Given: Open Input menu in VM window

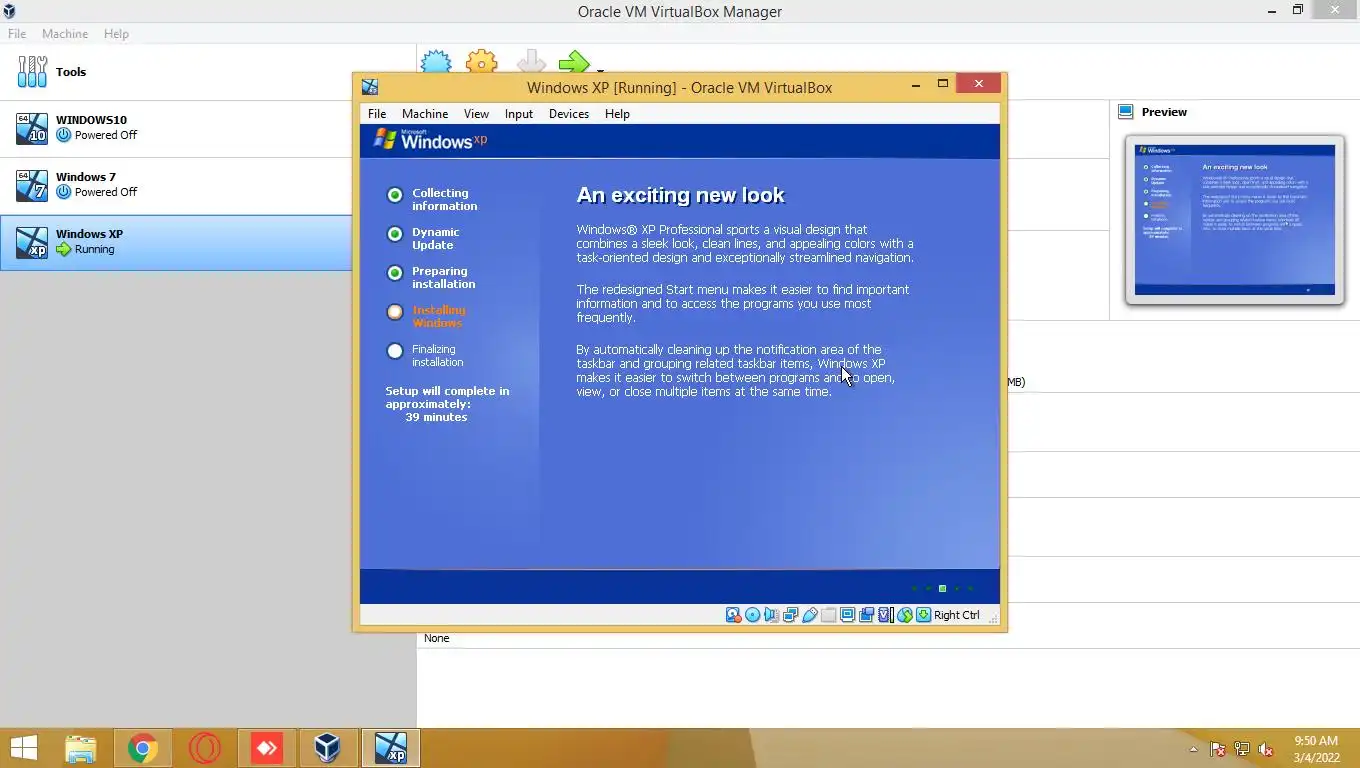Looking at the screenshot, I should coord(519,114).
